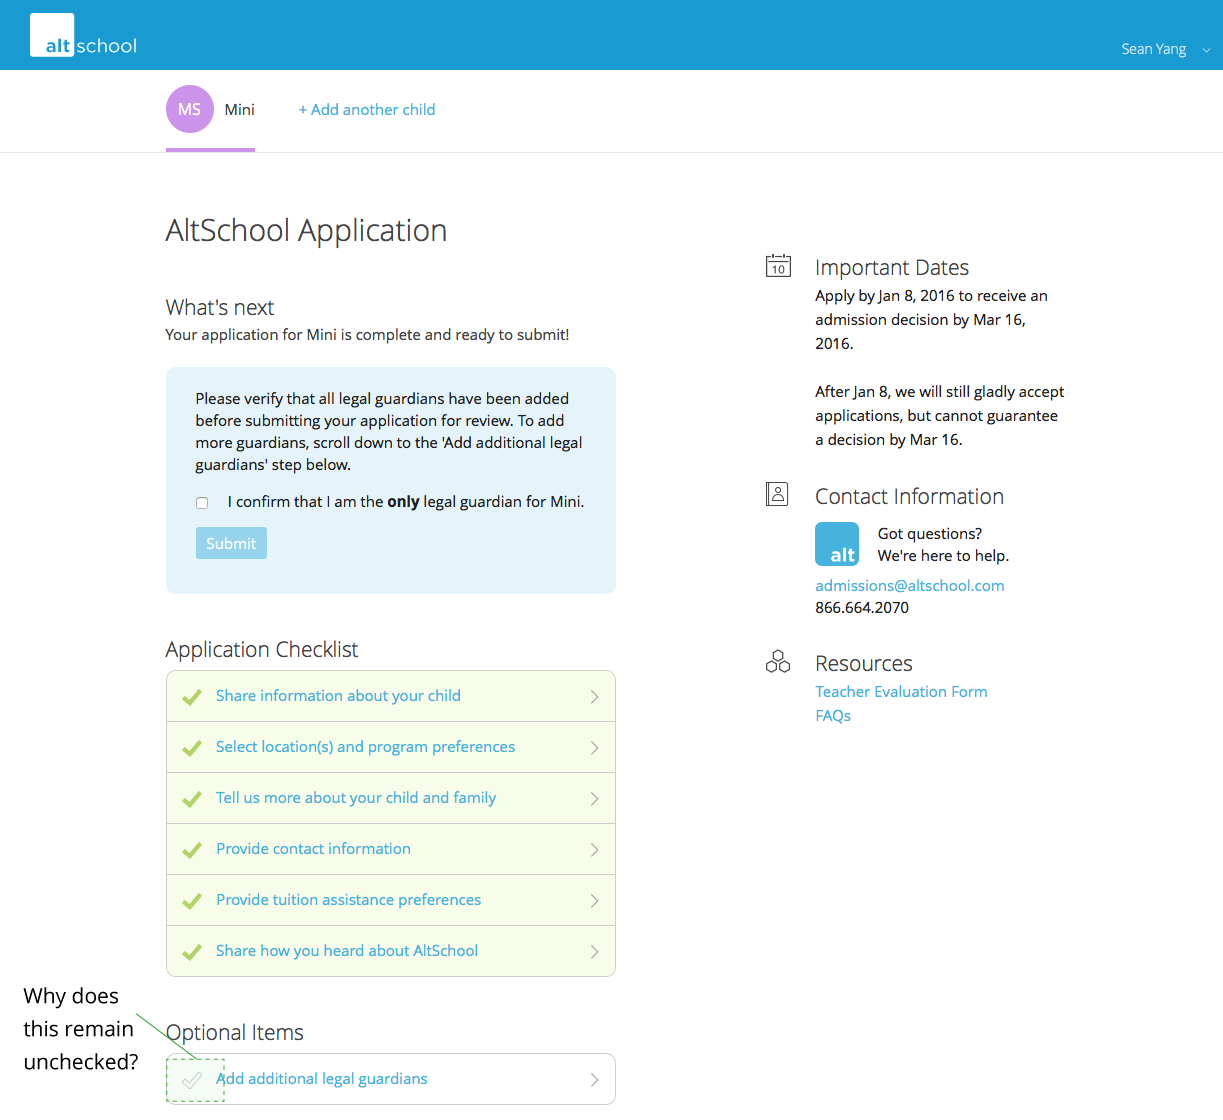Open the Teacher Evaluation Form link
The image size is (1223, 1120).
[901, 692]
